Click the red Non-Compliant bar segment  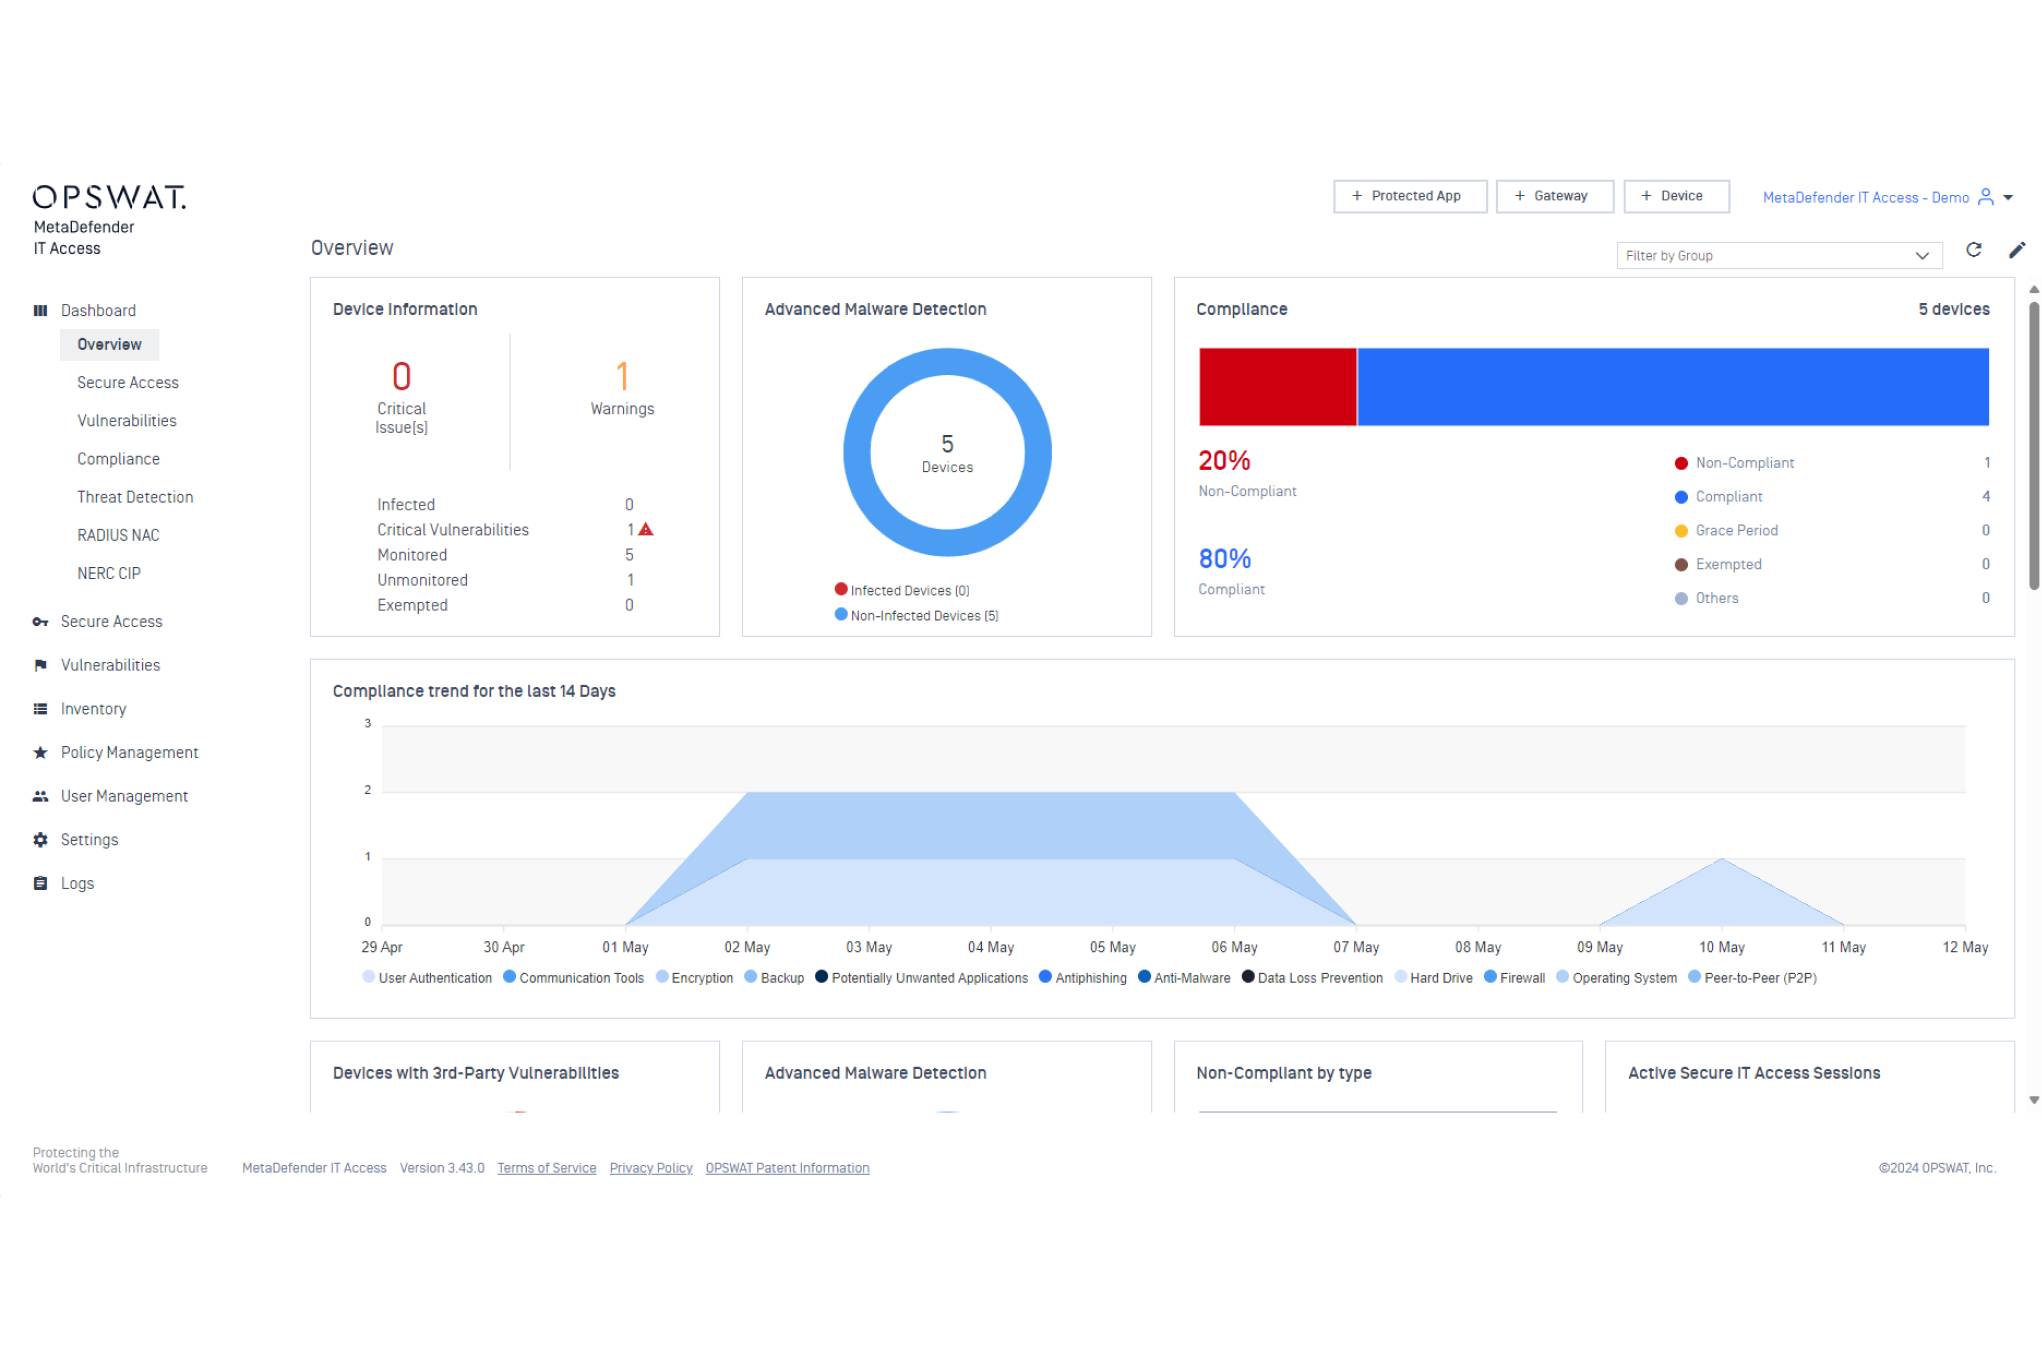[1277, 387]
